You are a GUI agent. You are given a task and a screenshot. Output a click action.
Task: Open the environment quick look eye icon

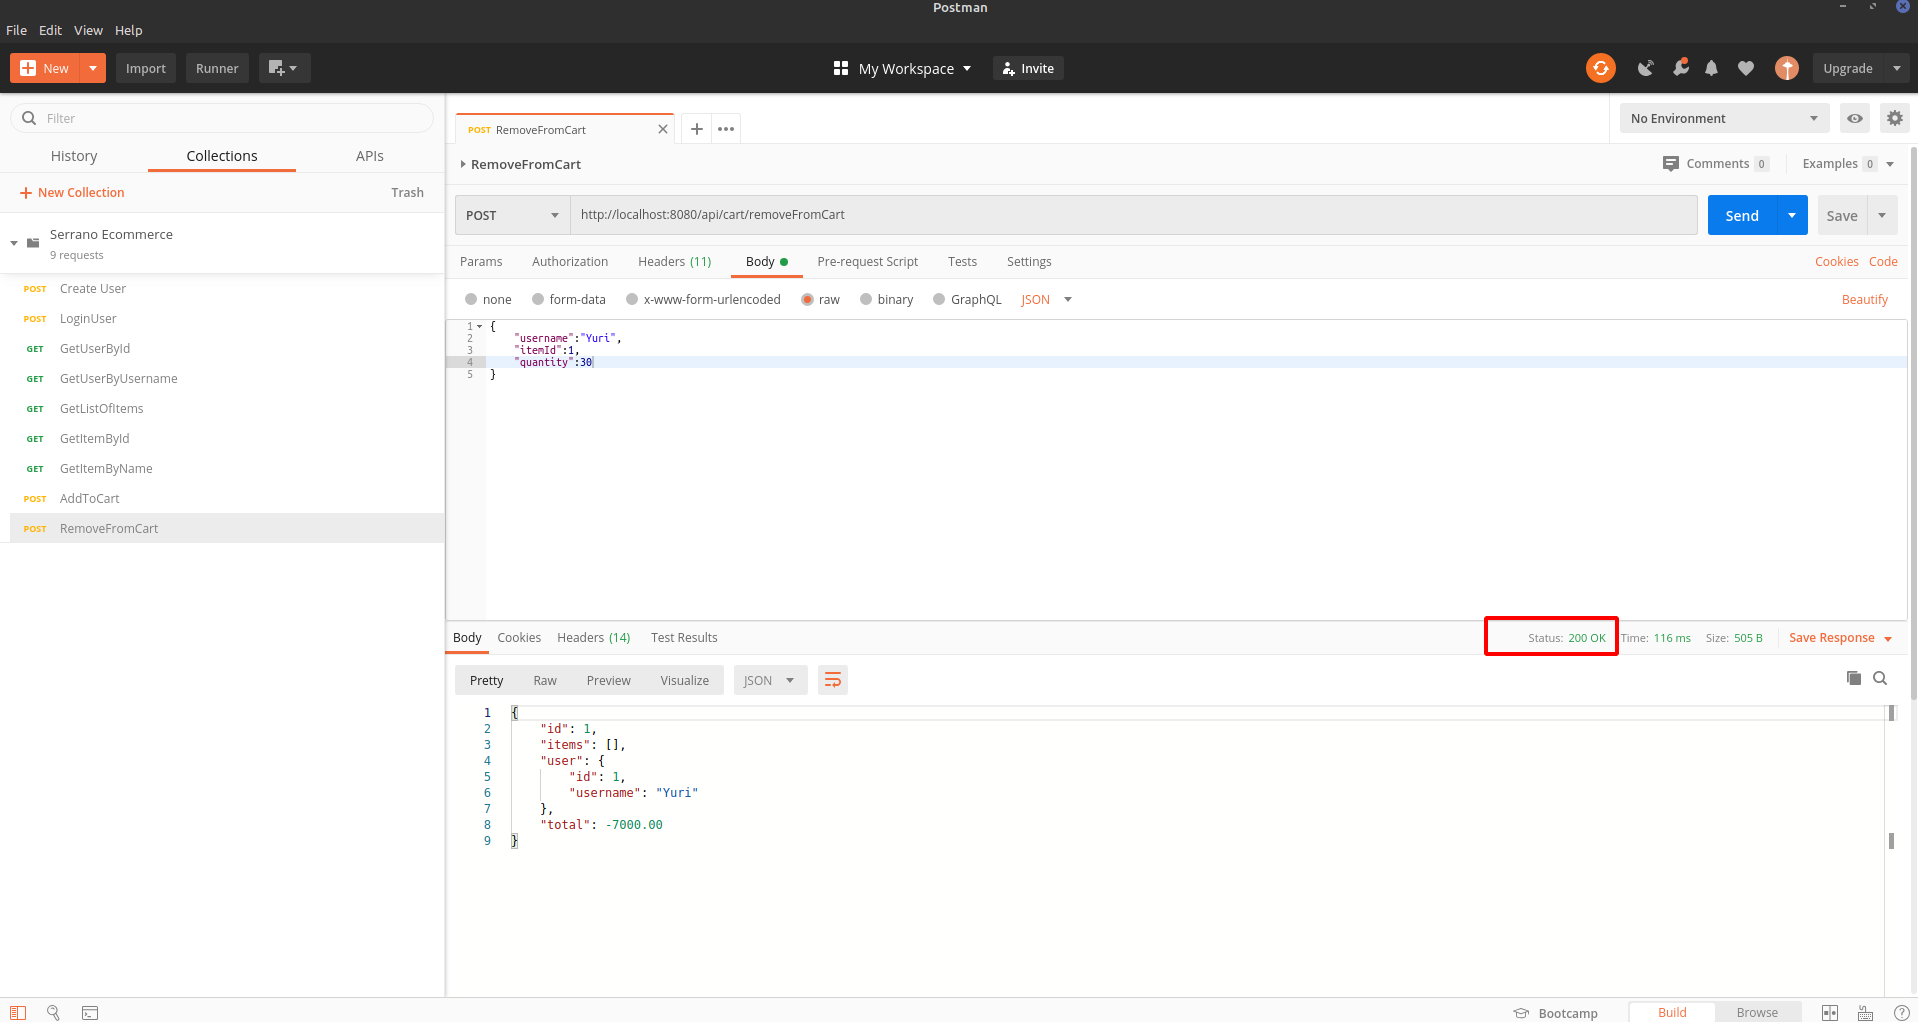coord(1855,118)
